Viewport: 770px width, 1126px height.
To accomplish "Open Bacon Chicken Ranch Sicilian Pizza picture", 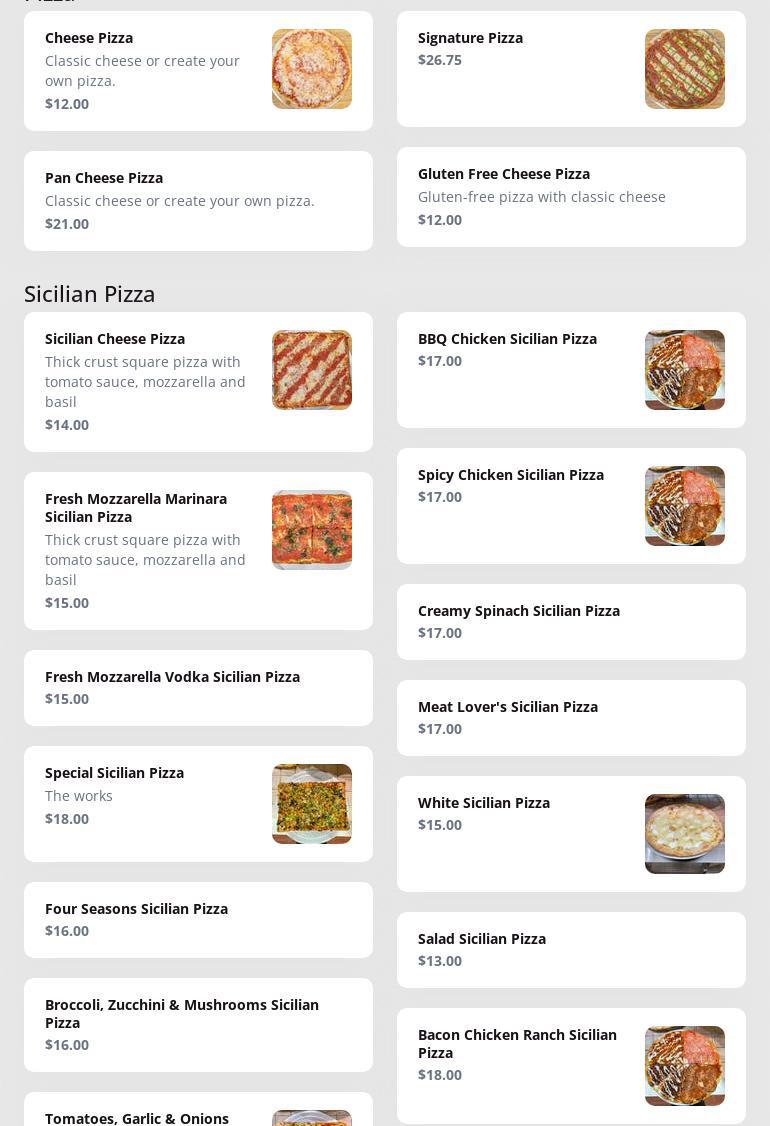I will pos(684,1066).
